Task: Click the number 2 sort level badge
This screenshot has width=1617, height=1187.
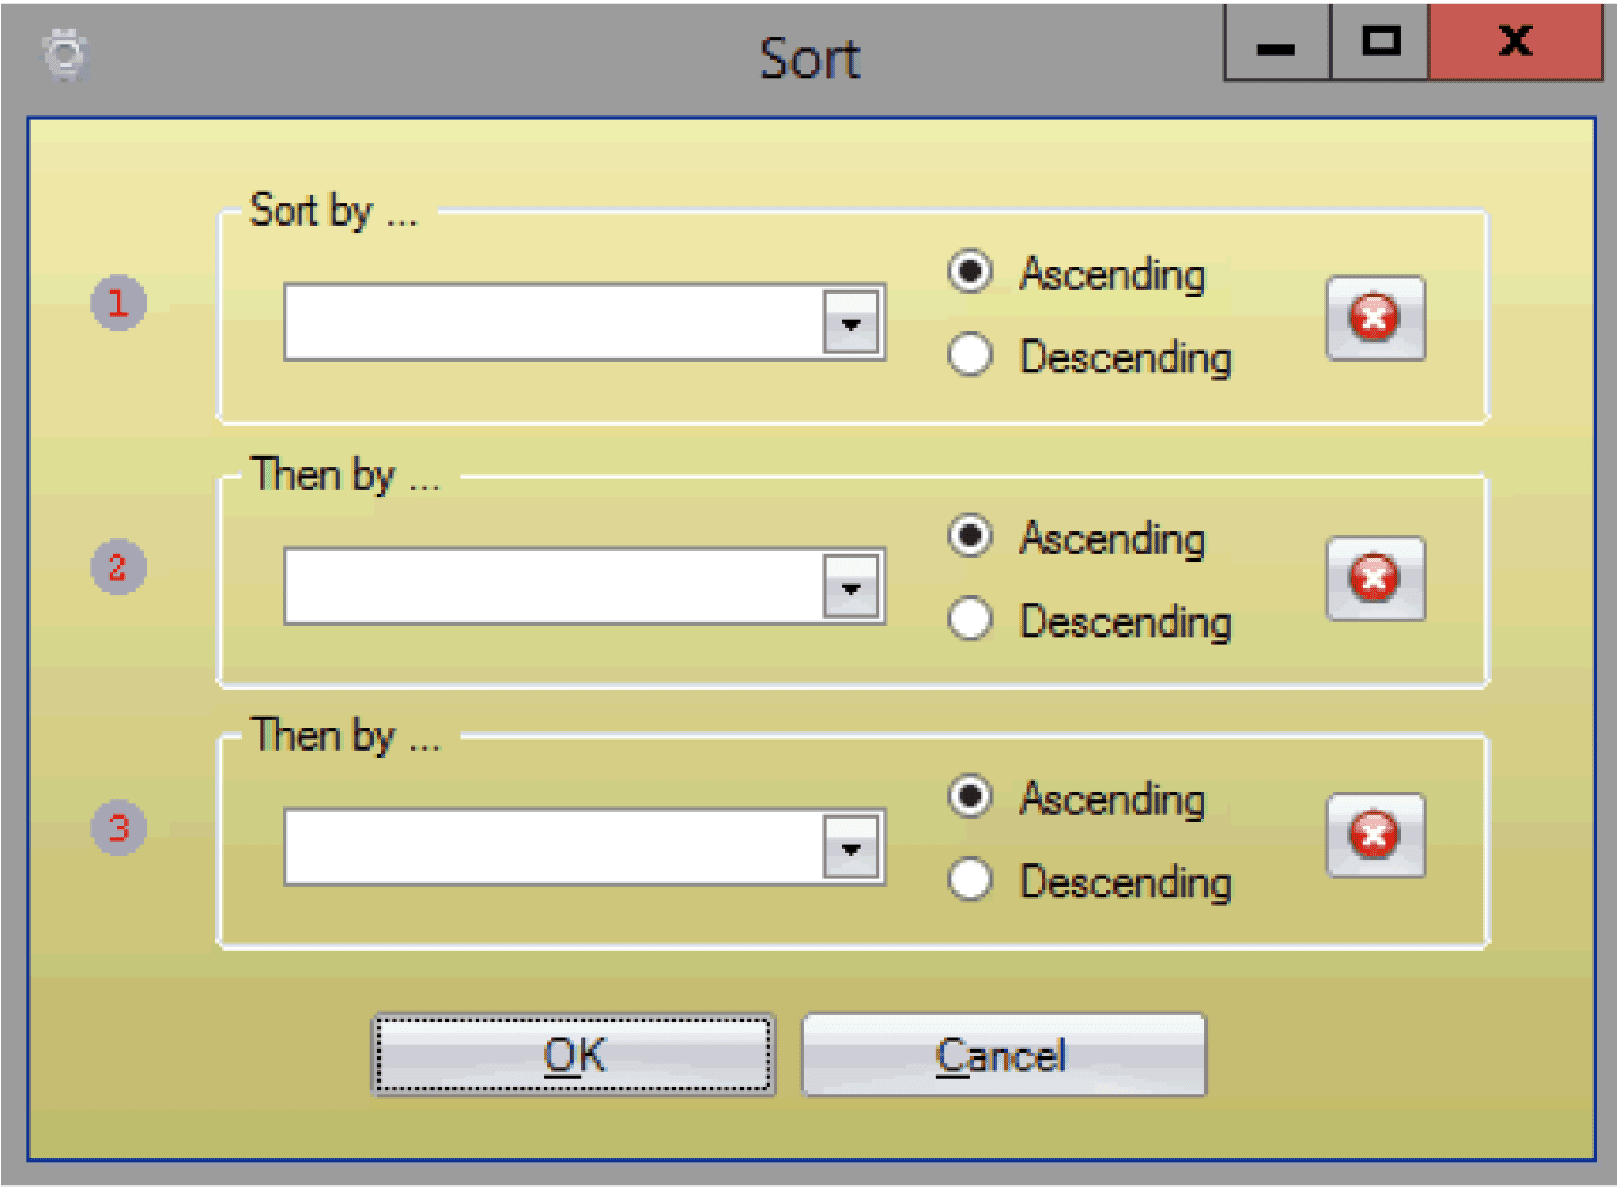Action: point(118,567)
